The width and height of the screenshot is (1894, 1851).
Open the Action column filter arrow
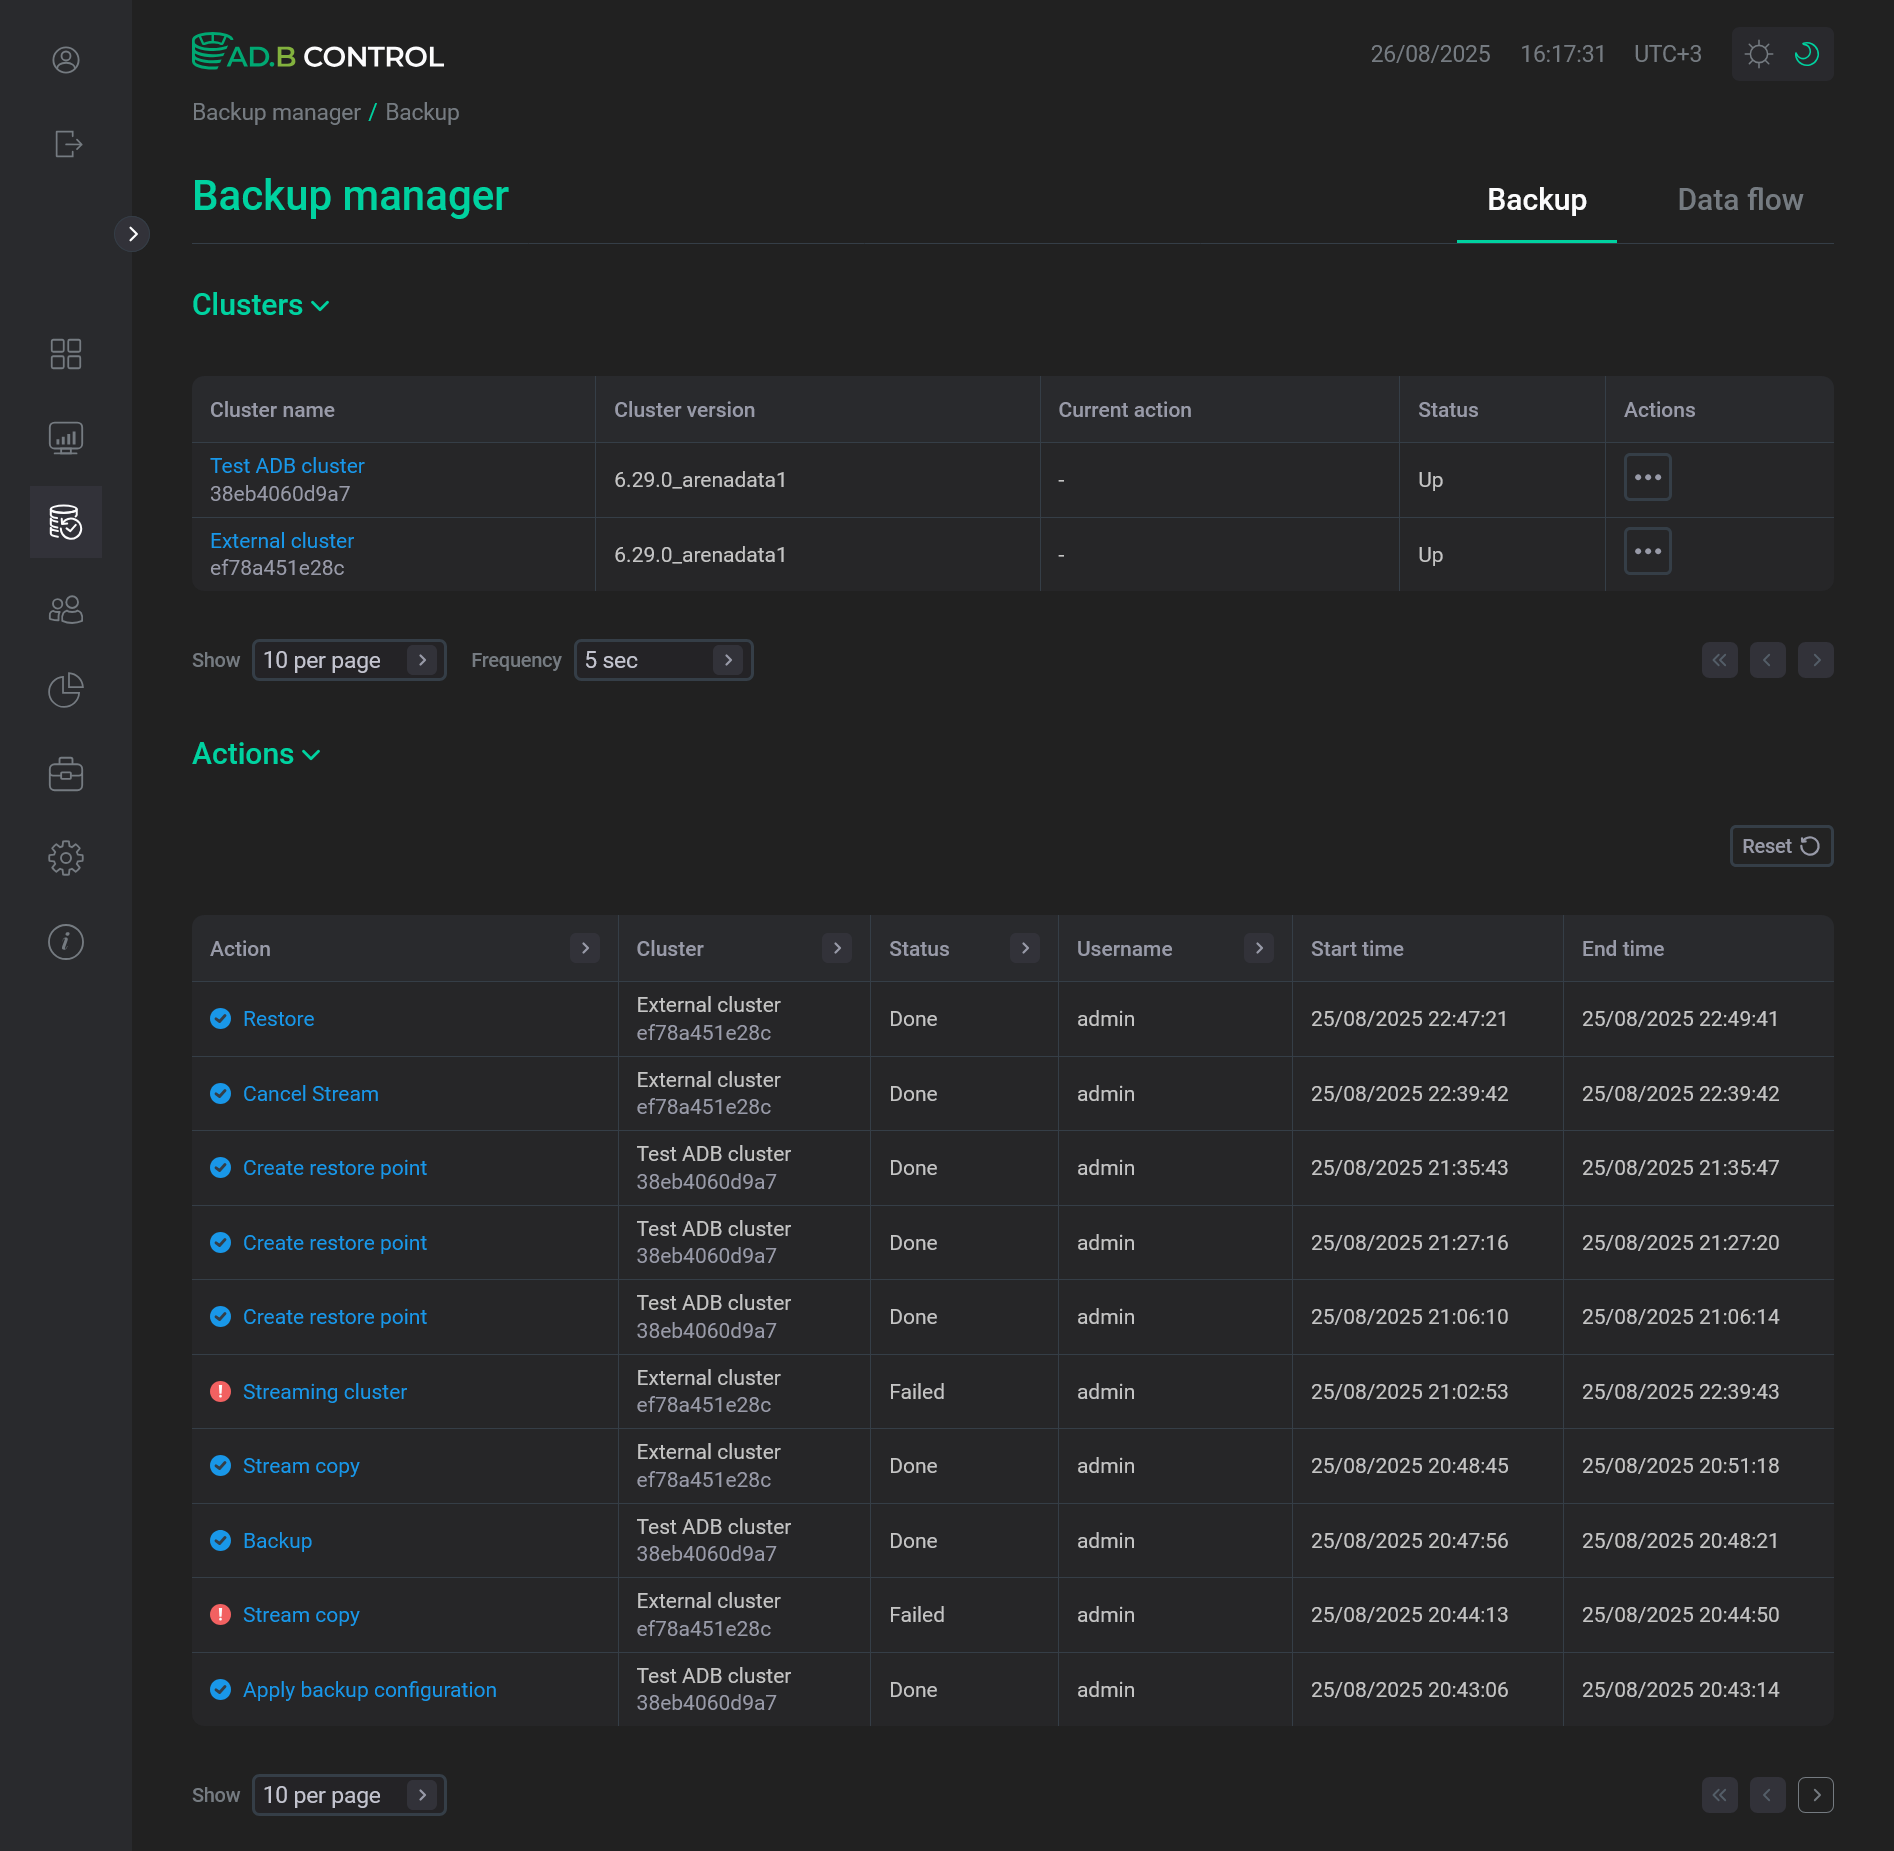(585, 948)
